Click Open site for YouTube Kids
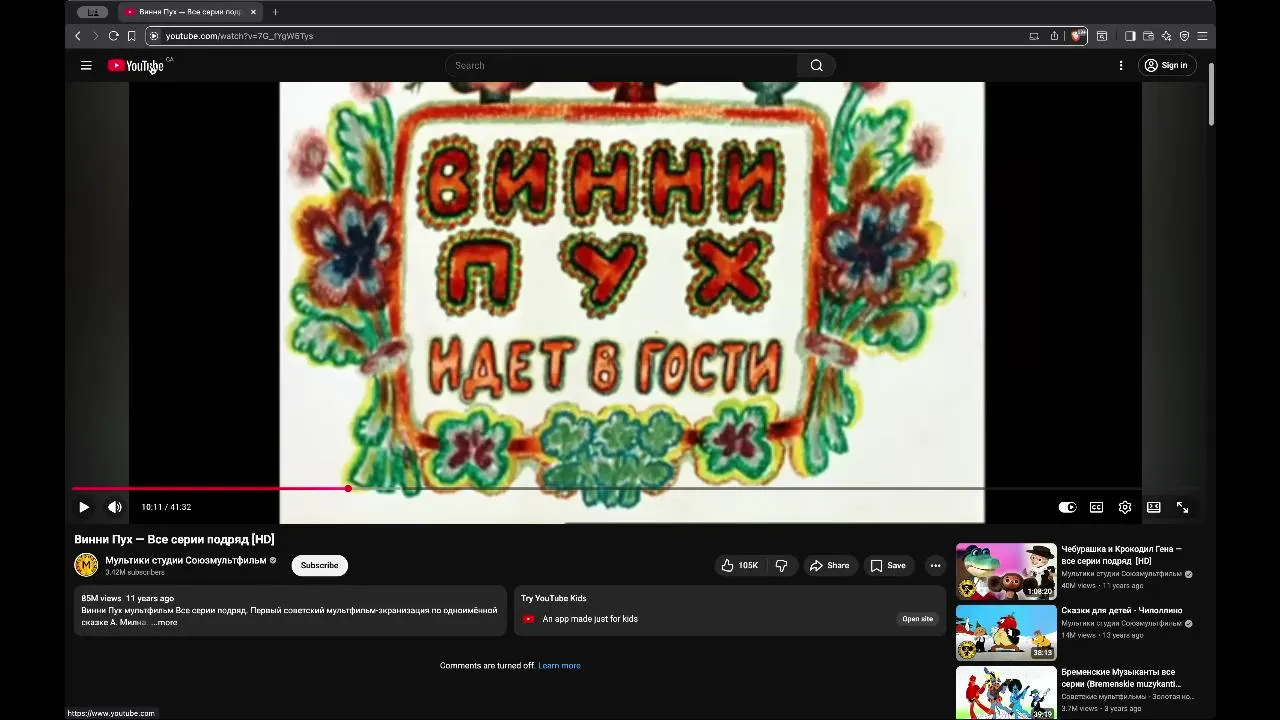The height and width of the screenshot is (720, 1280). 917,619
